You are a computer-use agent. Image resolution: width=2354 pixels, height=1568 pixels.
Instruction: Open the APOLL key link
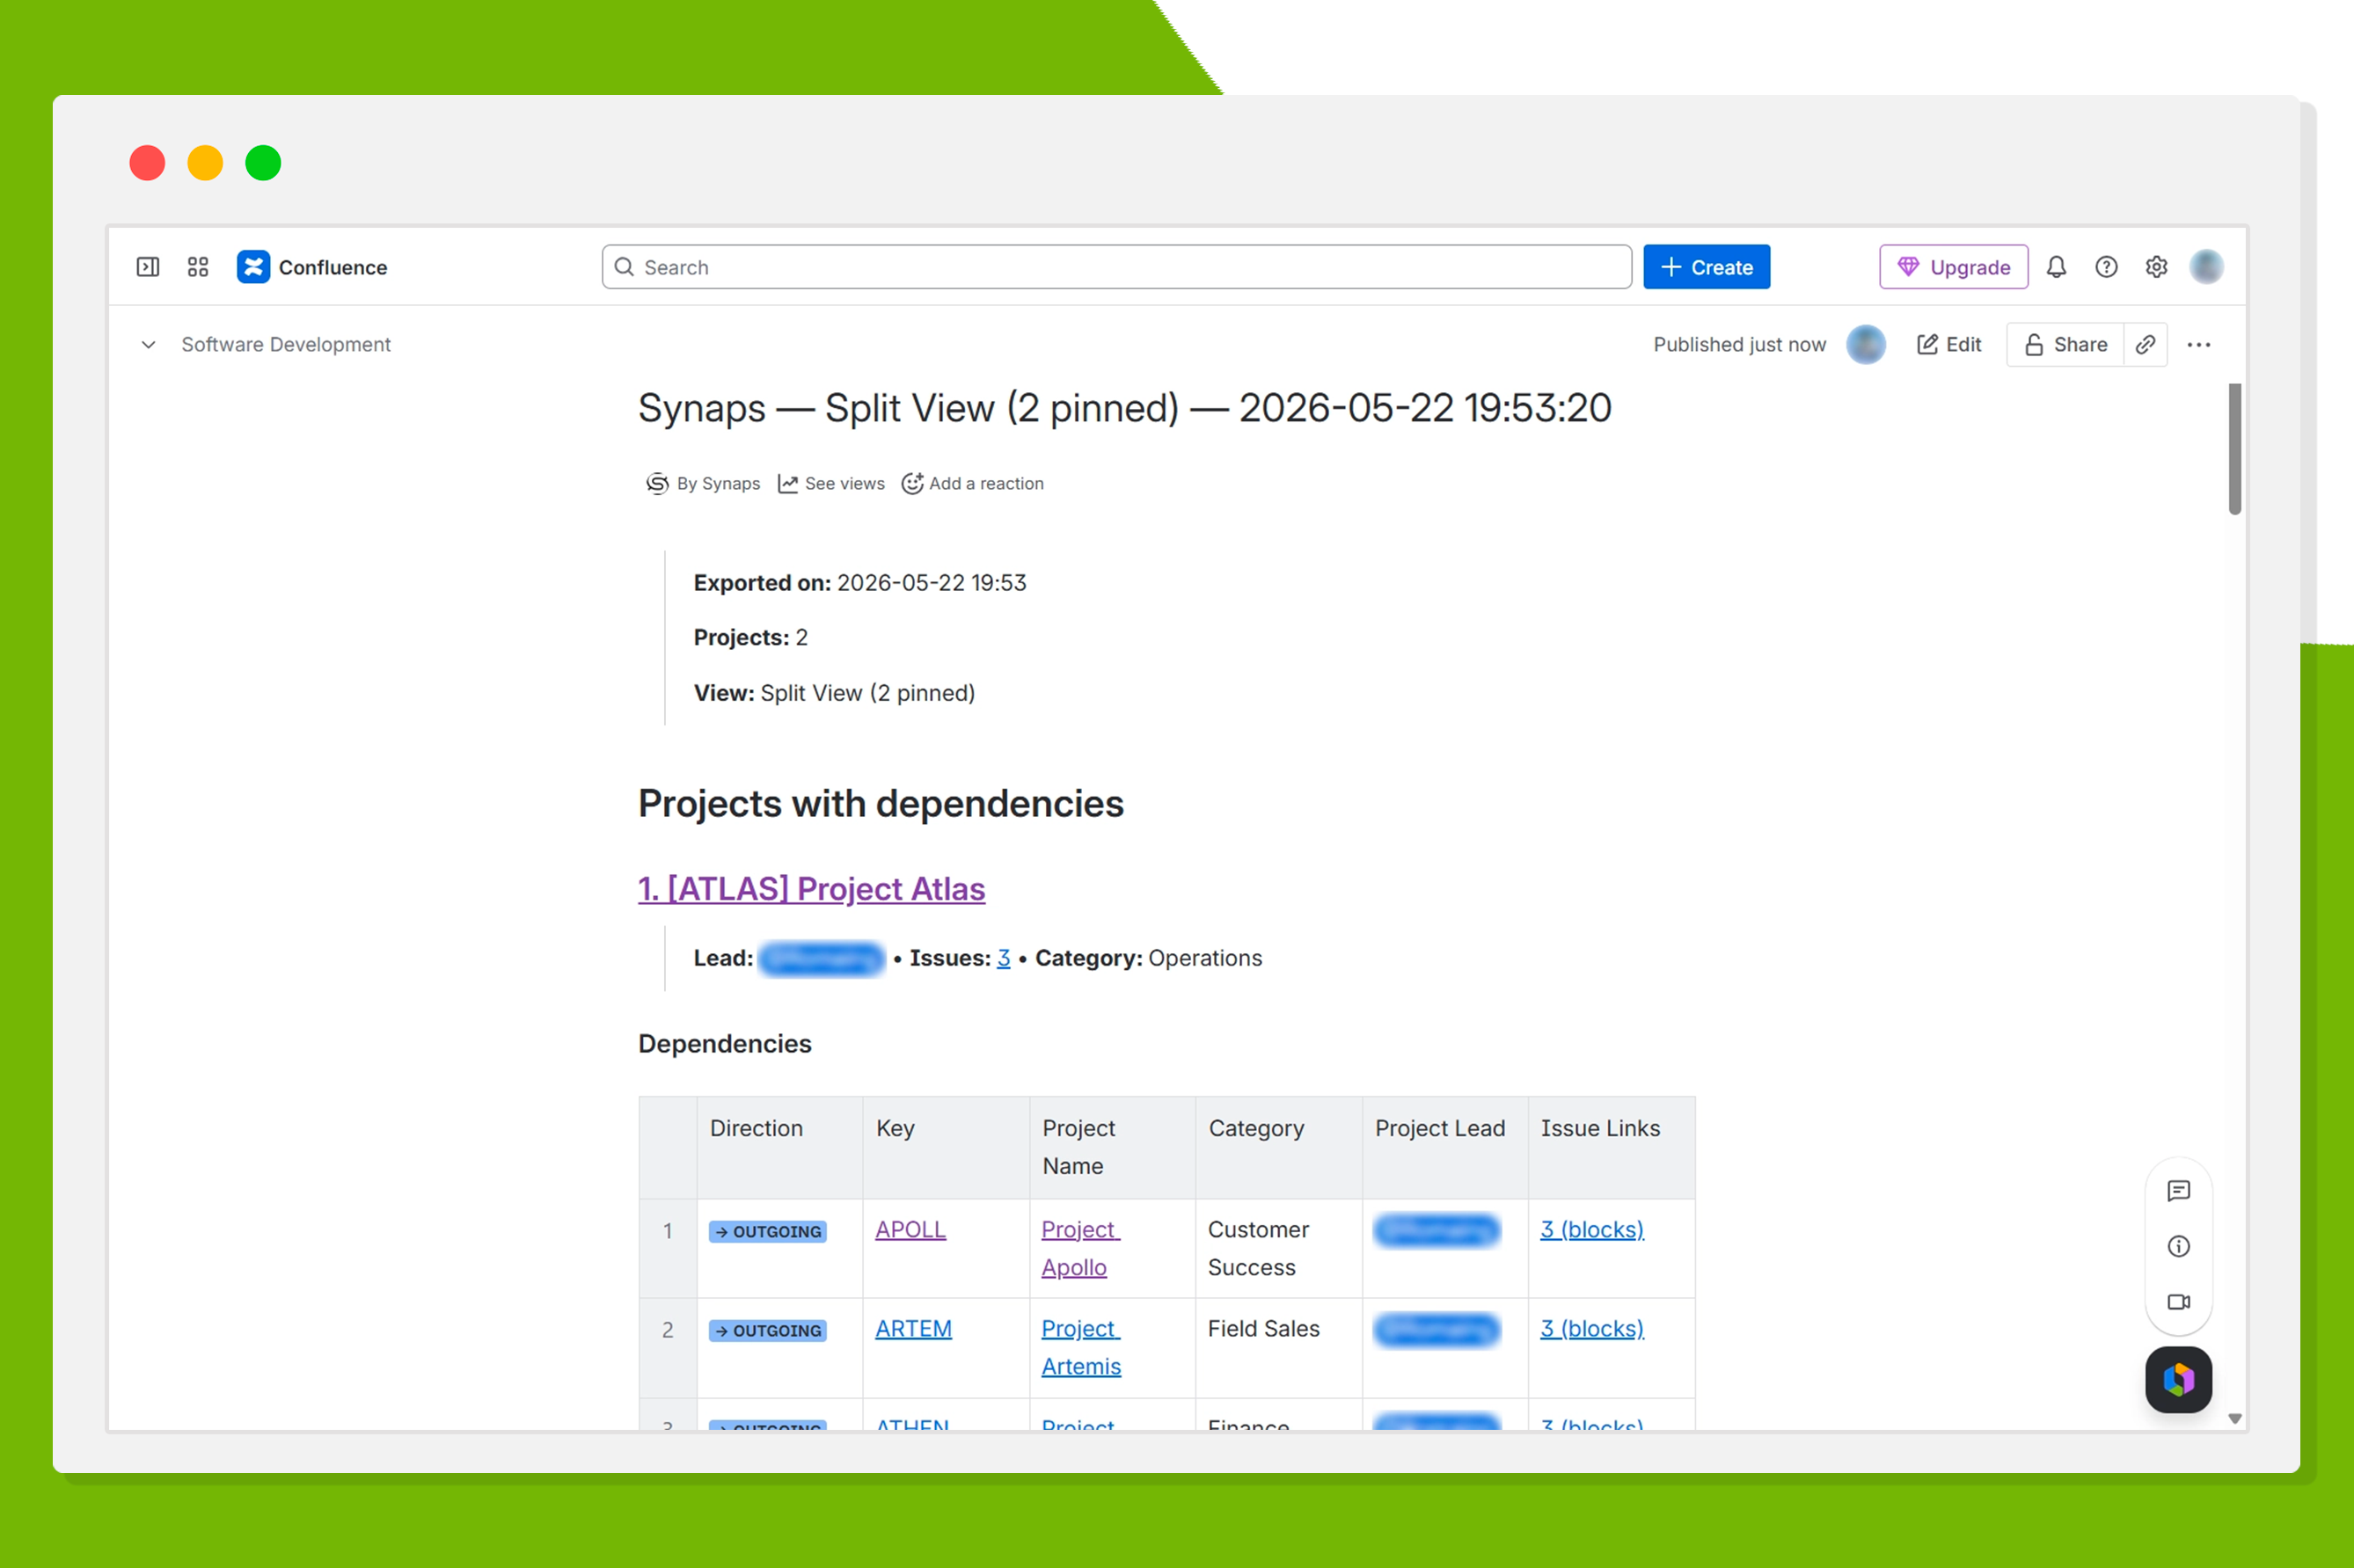[x=910, y=1230]
